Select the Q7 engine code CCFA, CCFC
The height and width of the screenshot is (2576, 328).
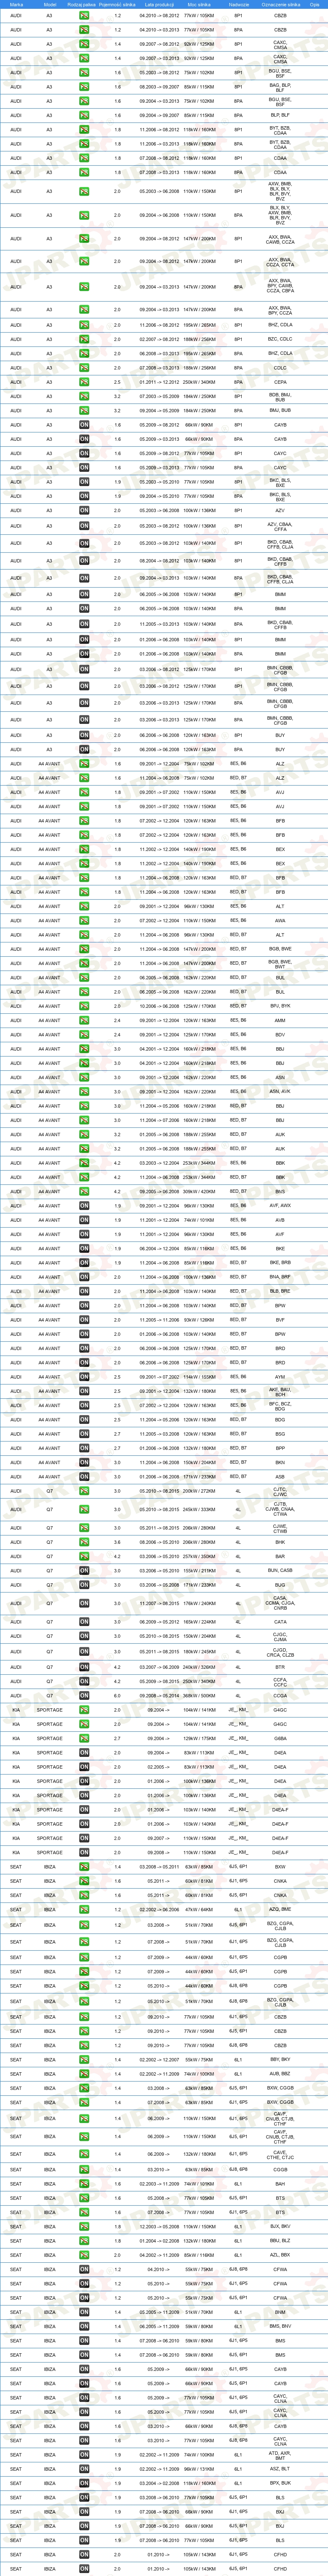280,1681
